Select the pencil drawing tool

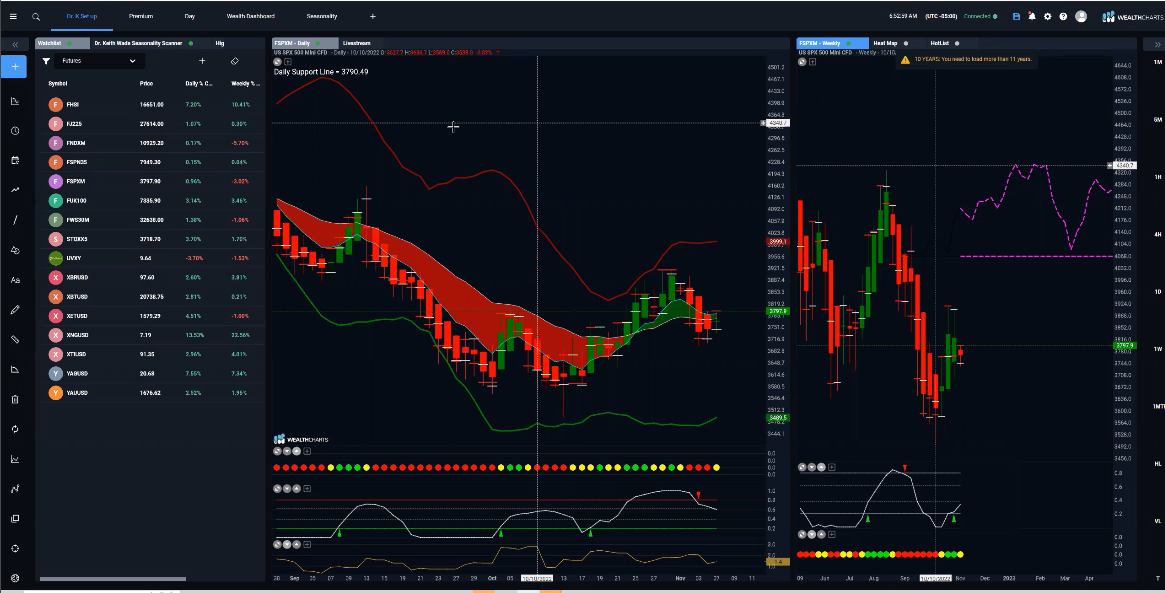point(15,310)
